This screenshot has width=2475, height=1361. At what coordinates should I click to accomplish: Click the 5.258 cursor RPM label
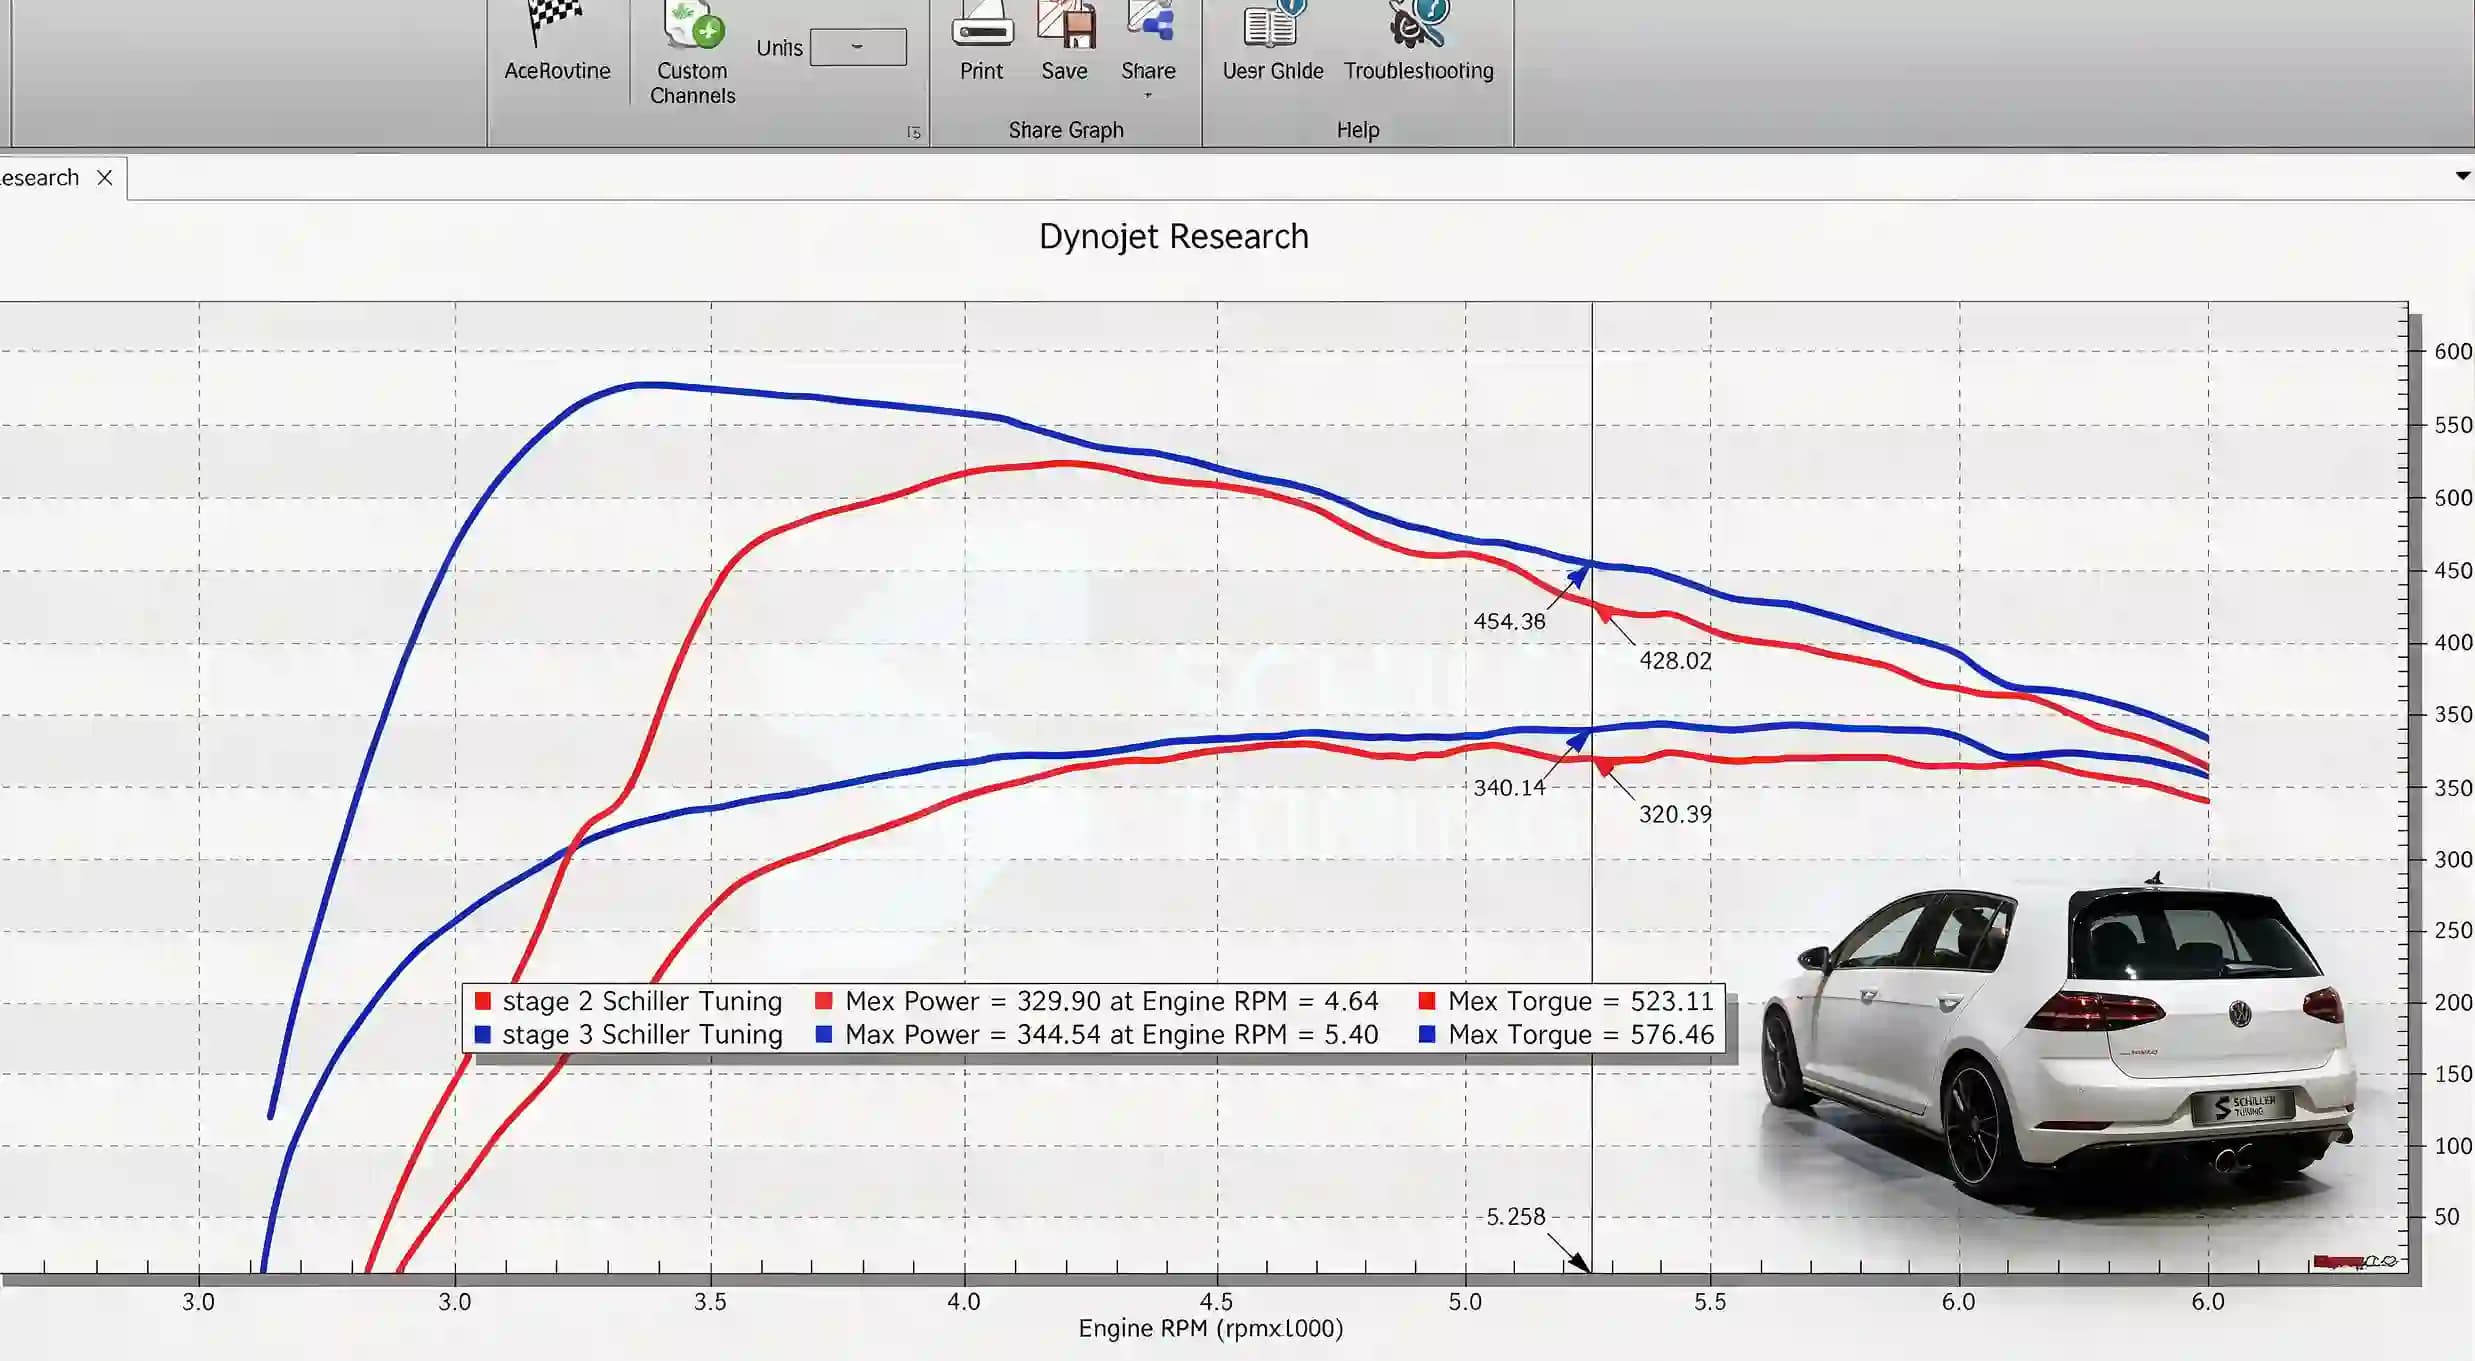[1515, 1217]
